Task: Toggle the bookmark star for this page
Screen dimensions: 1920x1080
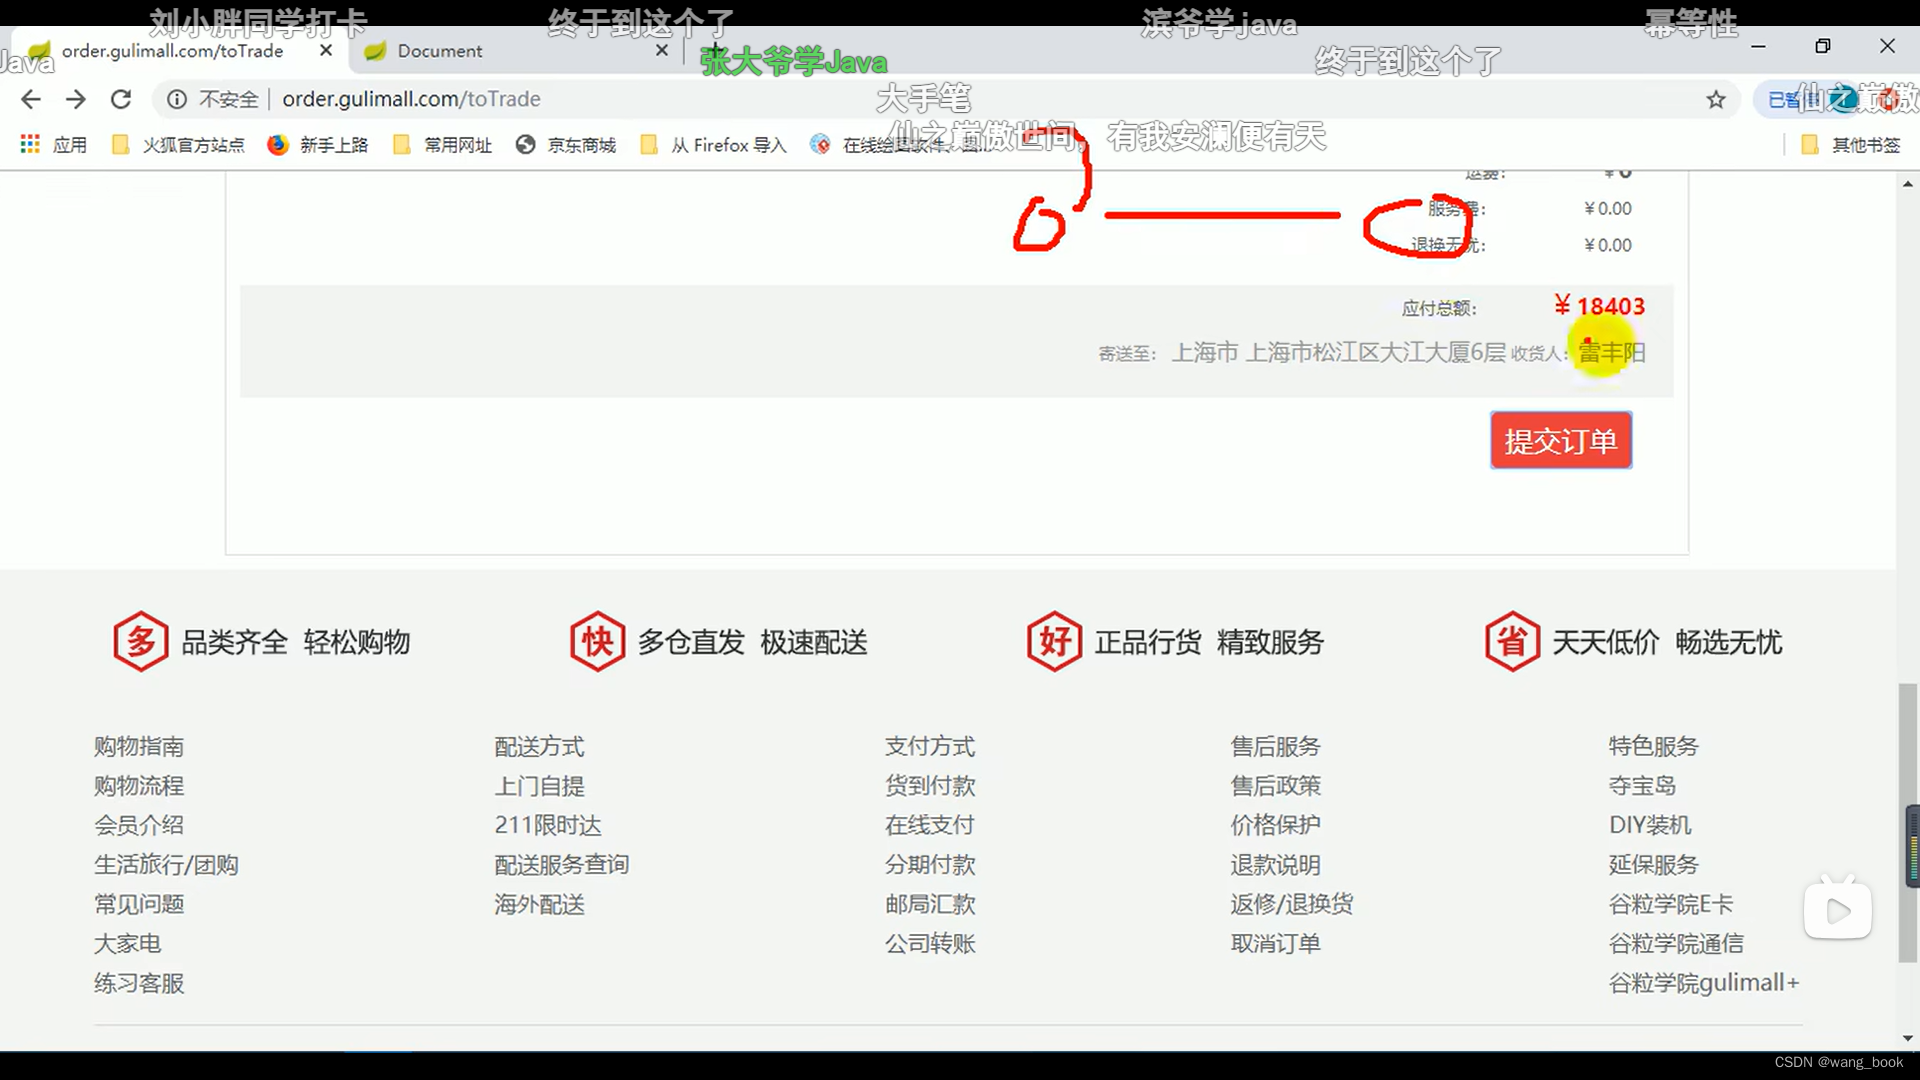Action: (x=1717, y=99)
